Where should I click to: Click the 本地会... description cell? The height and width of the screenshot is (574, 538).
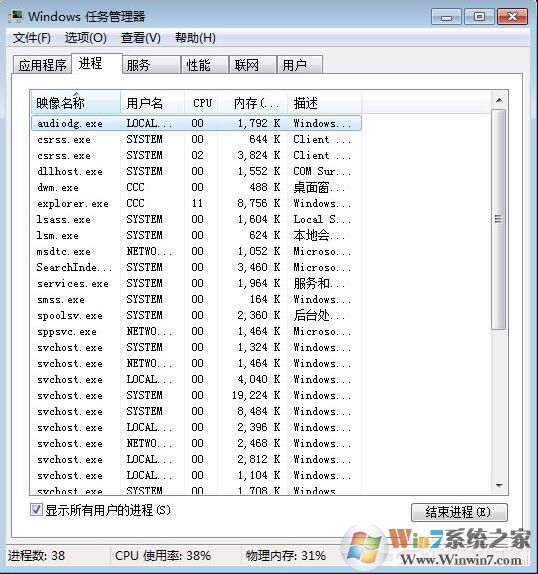click(318, 235)
